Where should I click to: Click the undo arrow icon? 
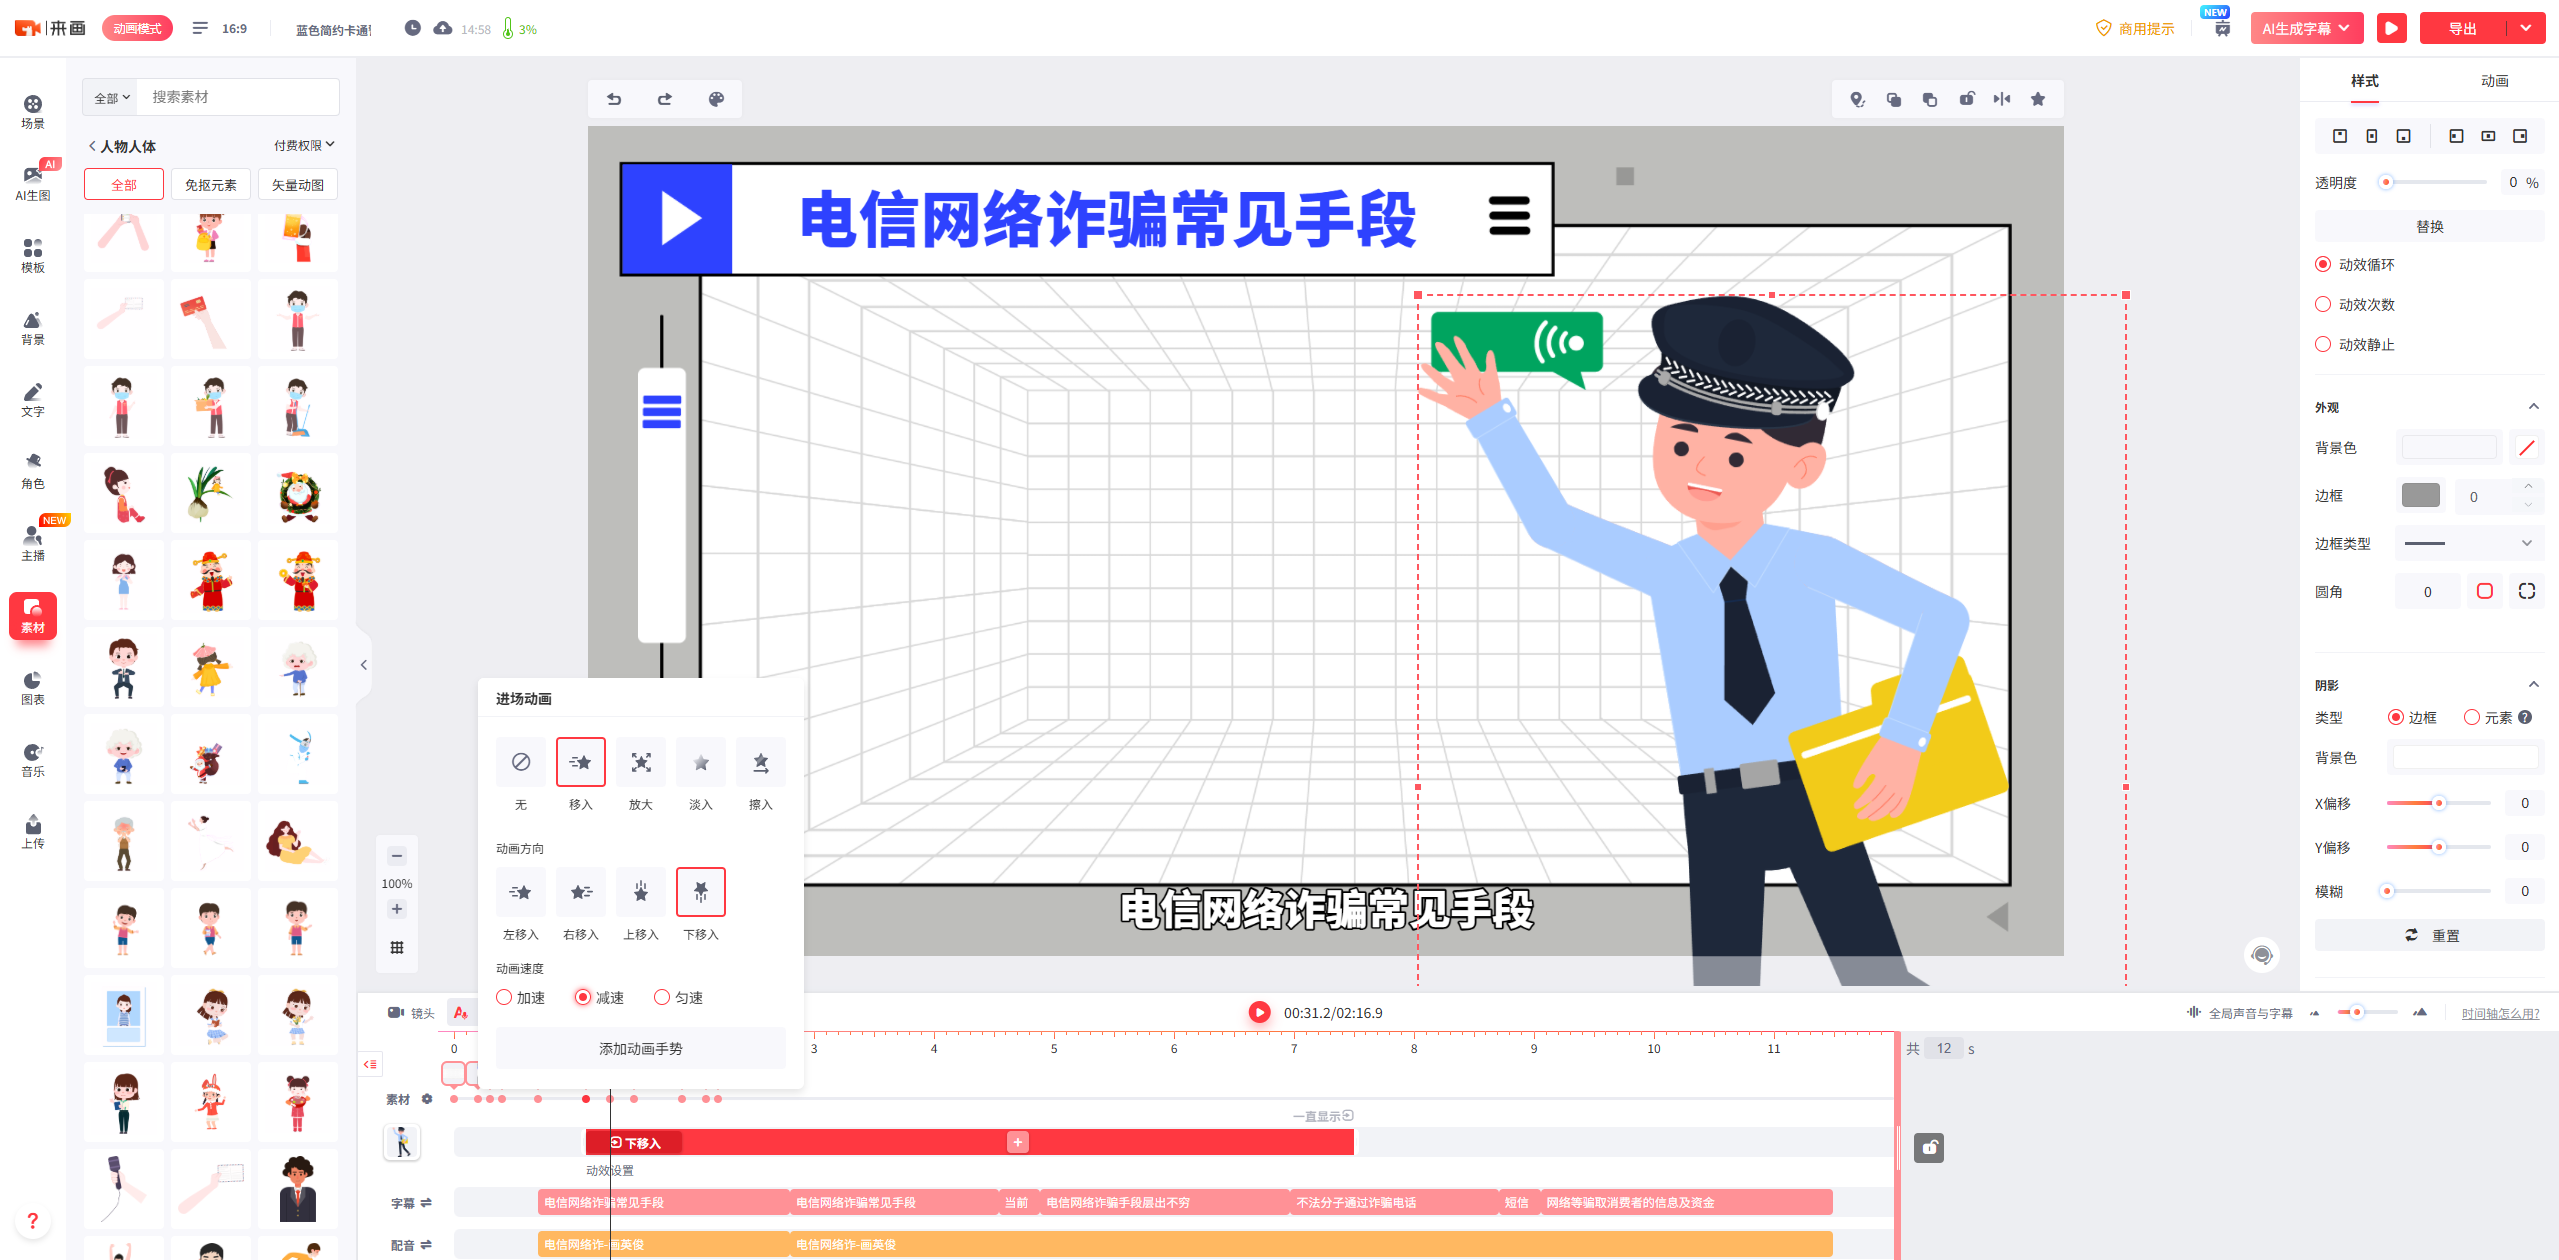614,99
